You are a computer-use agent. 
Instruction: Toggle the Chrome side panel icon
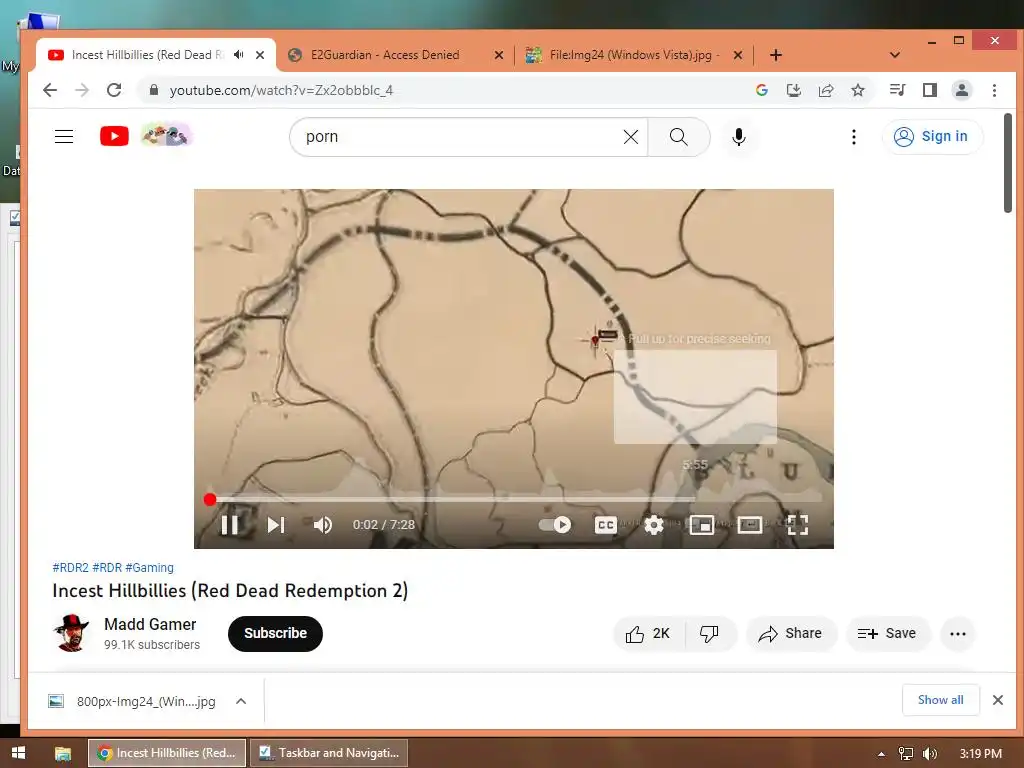tap(930, 90)
